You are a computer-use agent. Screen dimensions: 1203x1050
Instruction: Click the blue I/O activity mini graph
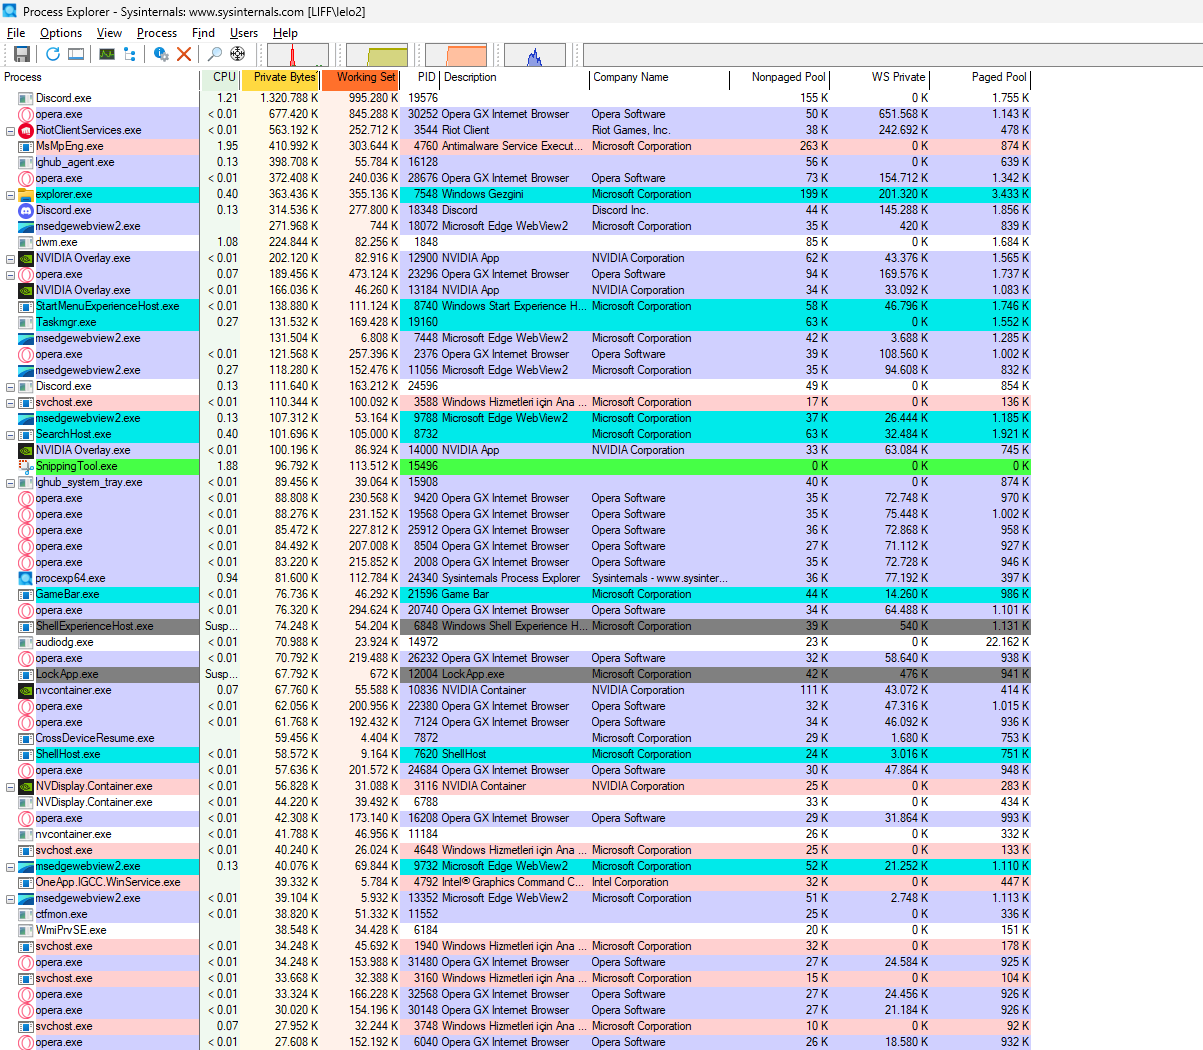[x=535, y=54]
